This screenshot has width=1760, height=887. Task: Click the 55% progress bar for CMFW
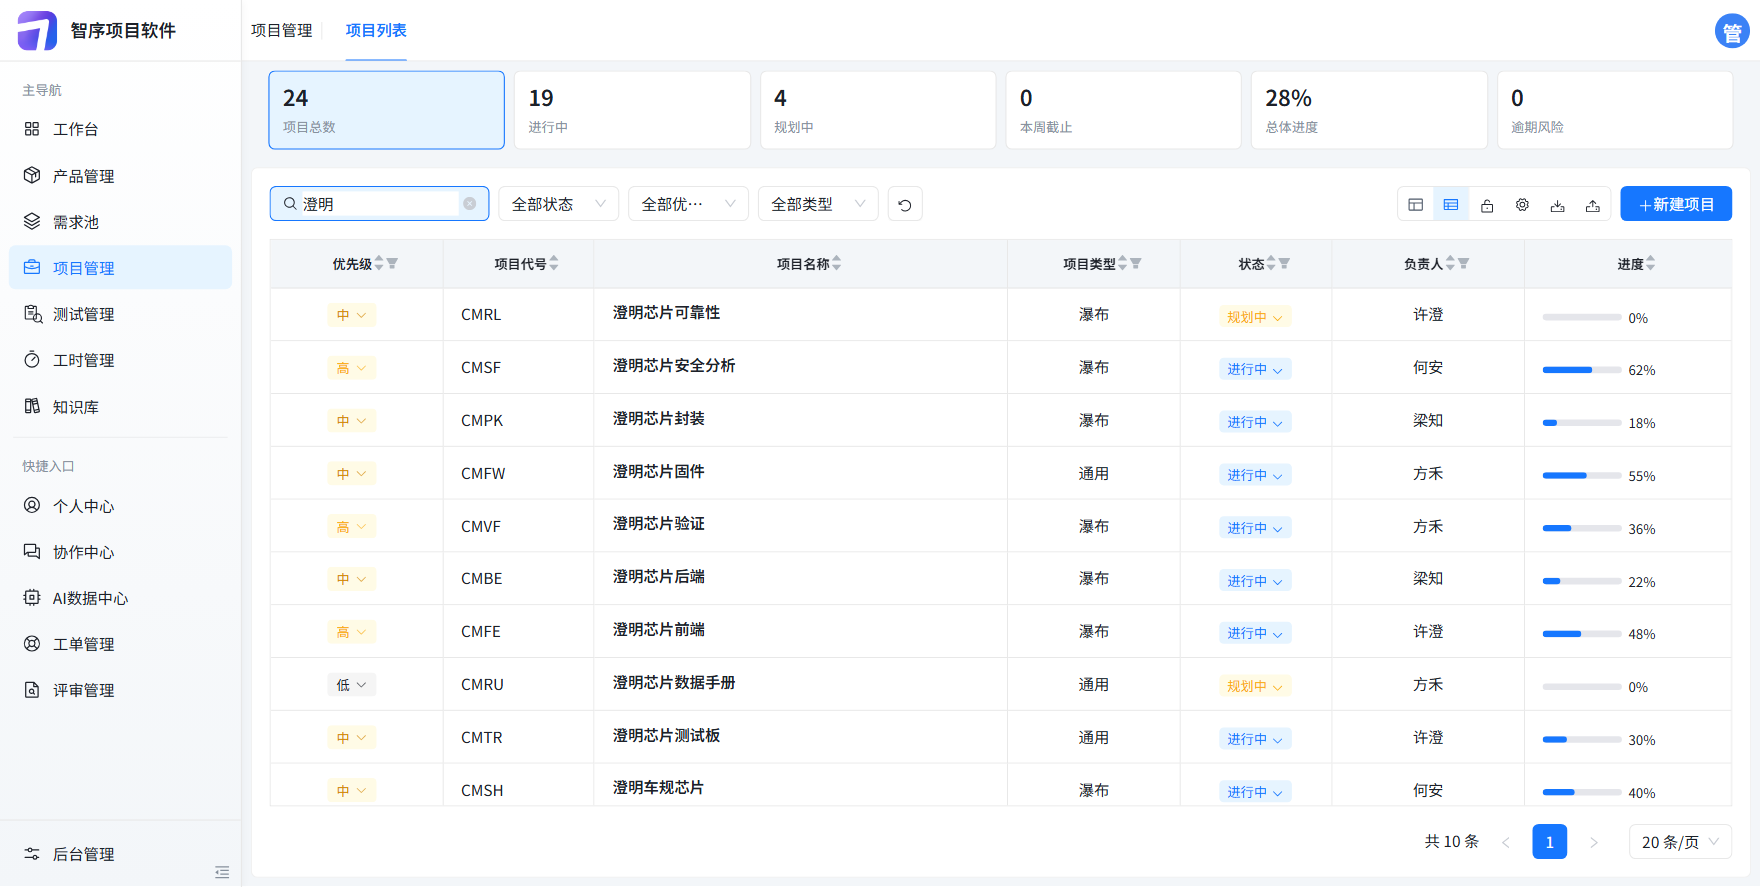[1582, 476]
